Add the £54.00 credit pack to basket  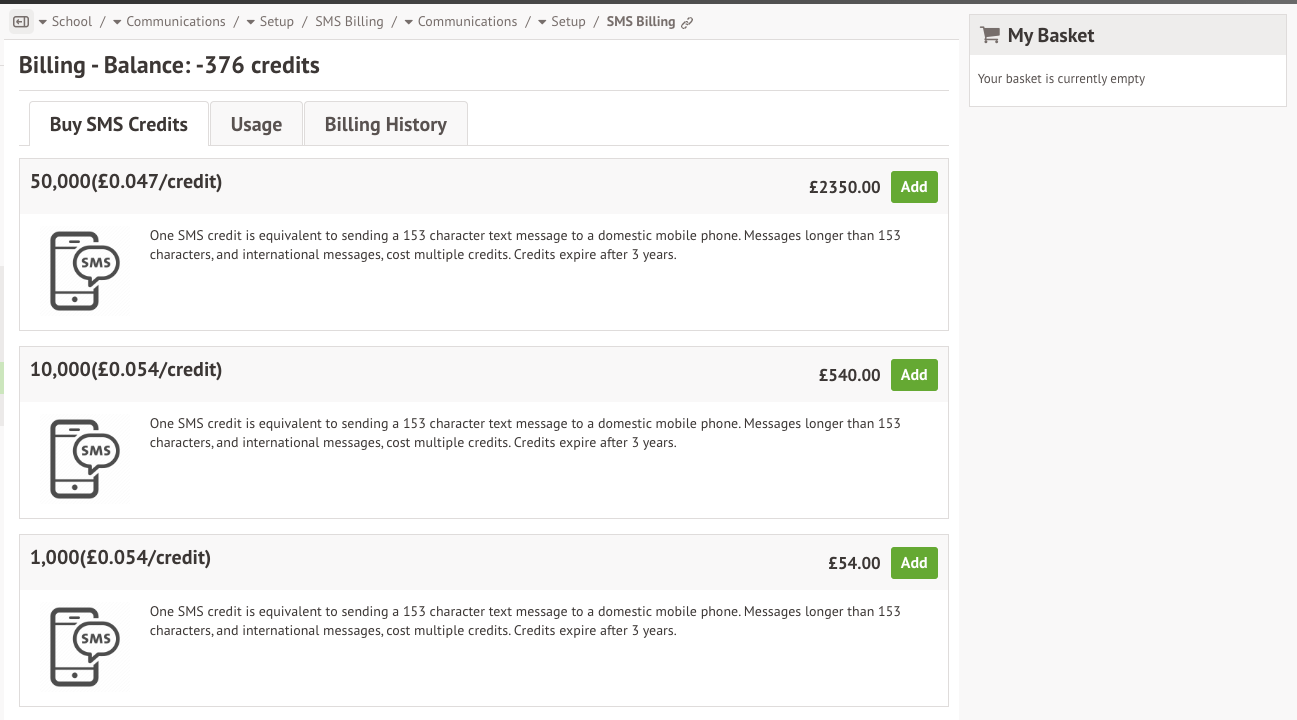913,563
